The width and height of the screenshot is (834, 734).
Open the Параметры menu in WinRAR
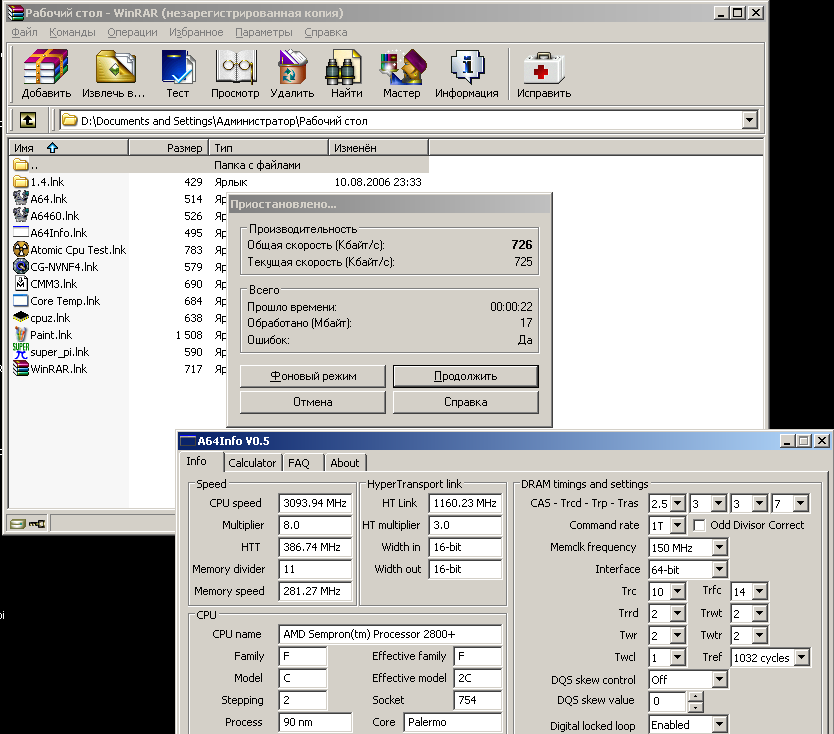[264, 31]
